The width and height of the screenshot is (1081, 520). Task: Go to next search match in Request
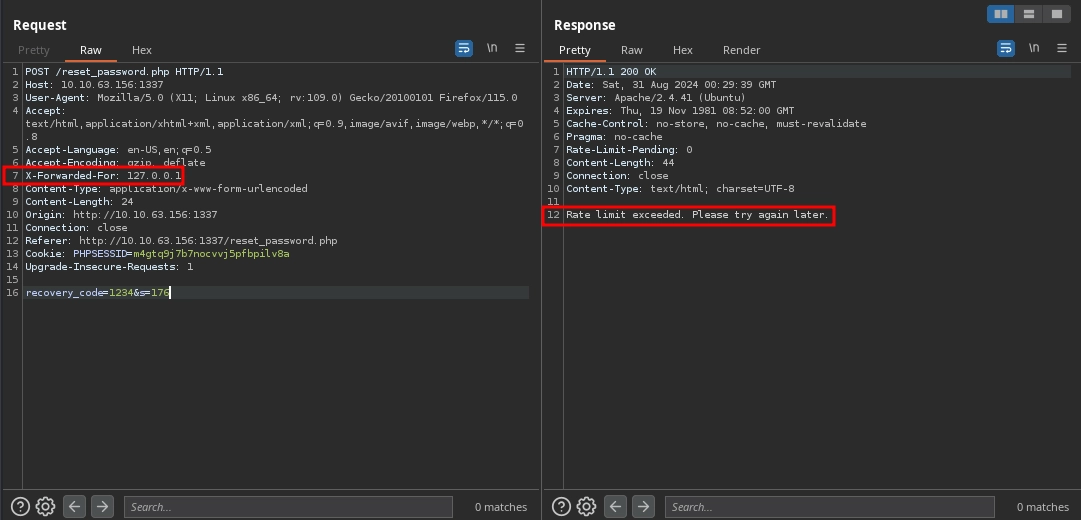(x=102, y=507)
